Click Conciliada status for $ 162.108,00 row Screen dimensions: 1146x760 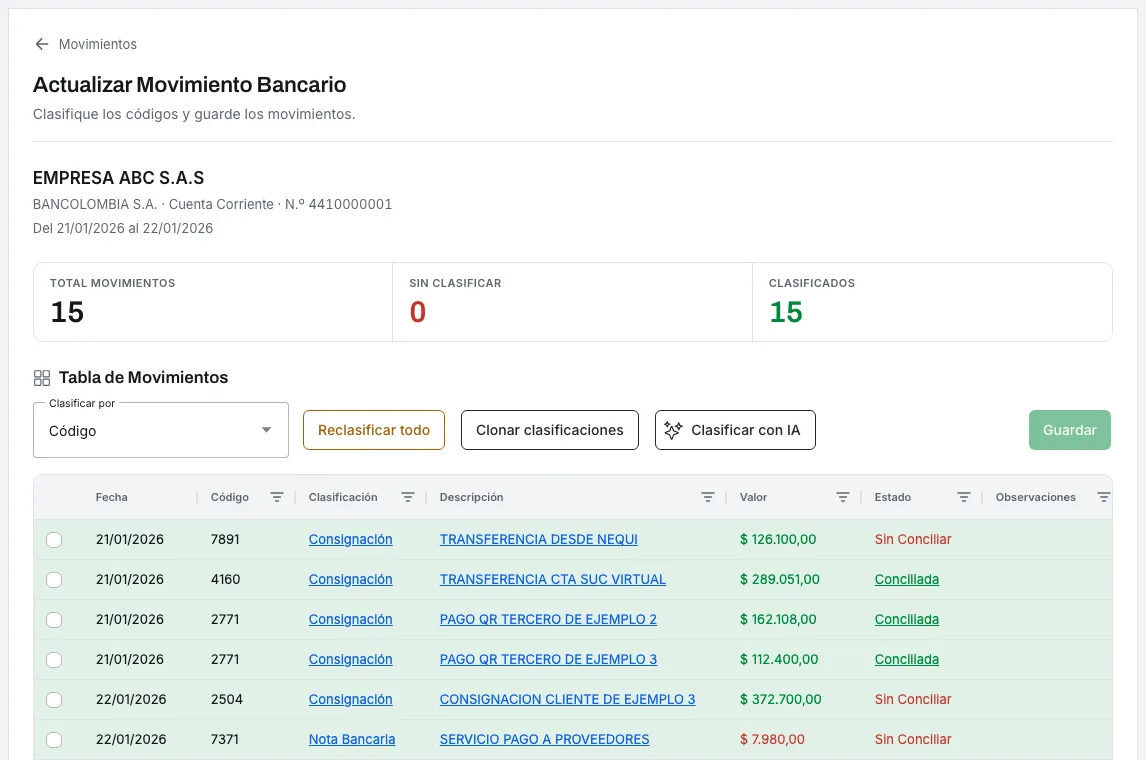pos(906,620)
